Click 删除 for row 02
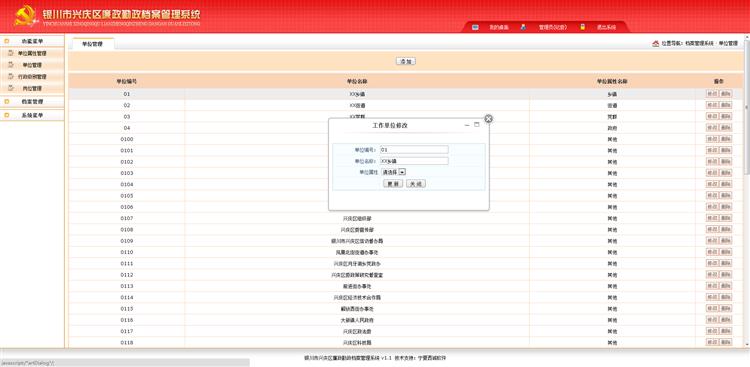 click(726, 105)
